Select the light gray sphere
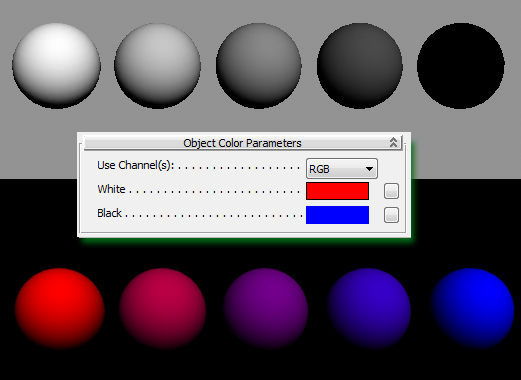521x380 pixels. (157, 66)
